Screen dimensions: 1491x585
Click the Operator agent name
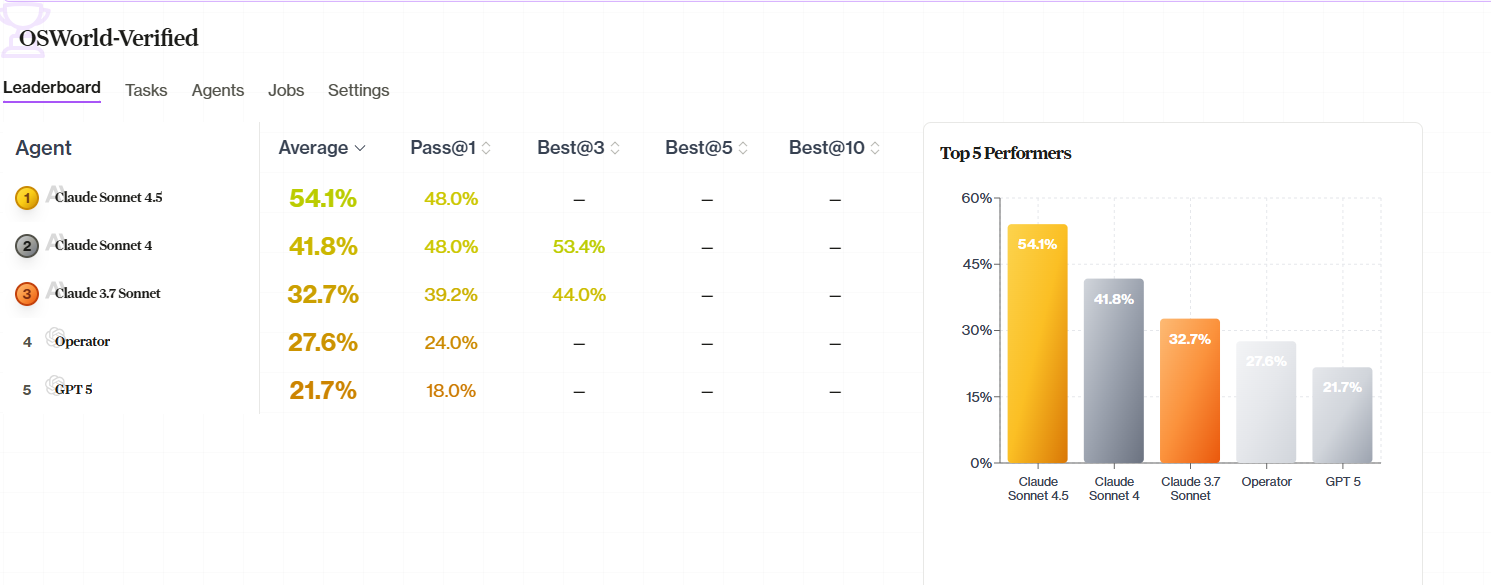[x=81, y=341]
